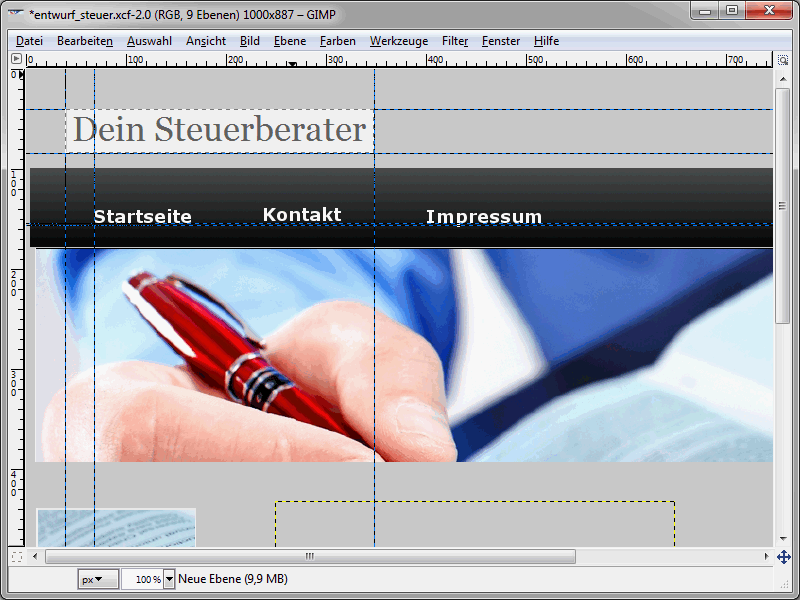Click the red pen photo on canvas
Screen dimensions: 800x600
(404, 356)
